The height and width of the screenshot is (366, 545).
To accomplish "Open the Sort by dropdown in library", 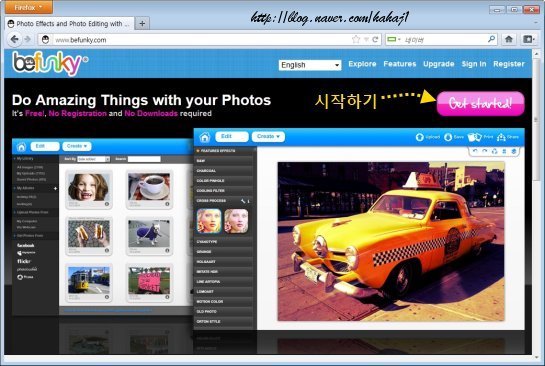I will (x=93, y=159).
